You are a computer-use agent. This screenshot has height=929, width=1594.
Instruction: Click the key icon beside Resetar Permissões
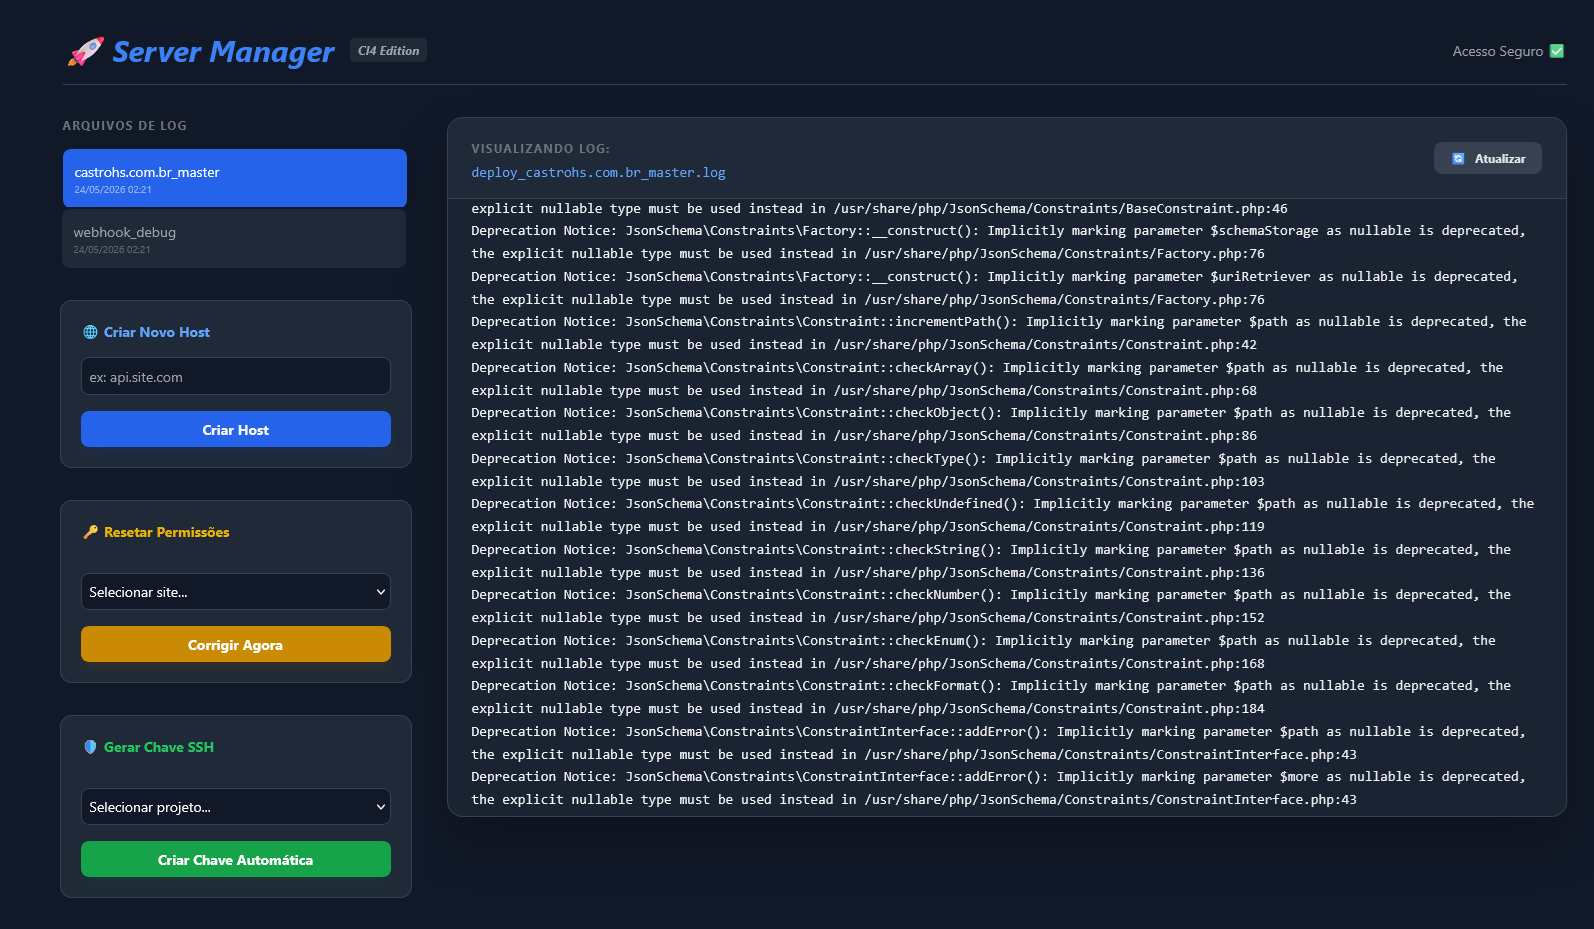[90, 532]
